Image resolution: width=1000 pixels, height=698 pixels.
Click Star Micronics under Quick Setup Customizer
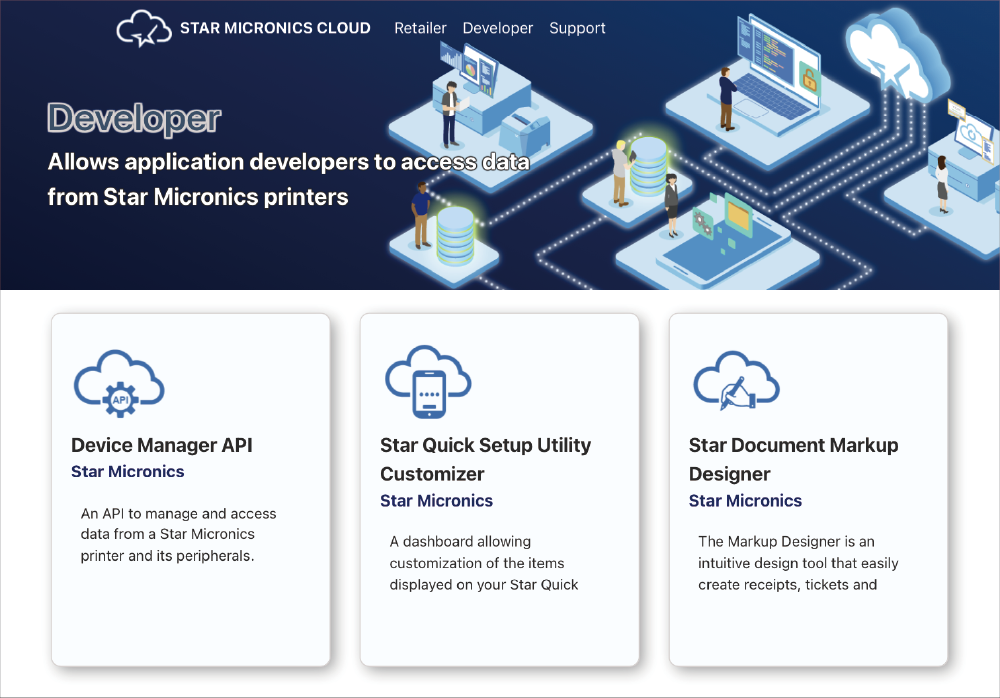click(x=437, y=500)
